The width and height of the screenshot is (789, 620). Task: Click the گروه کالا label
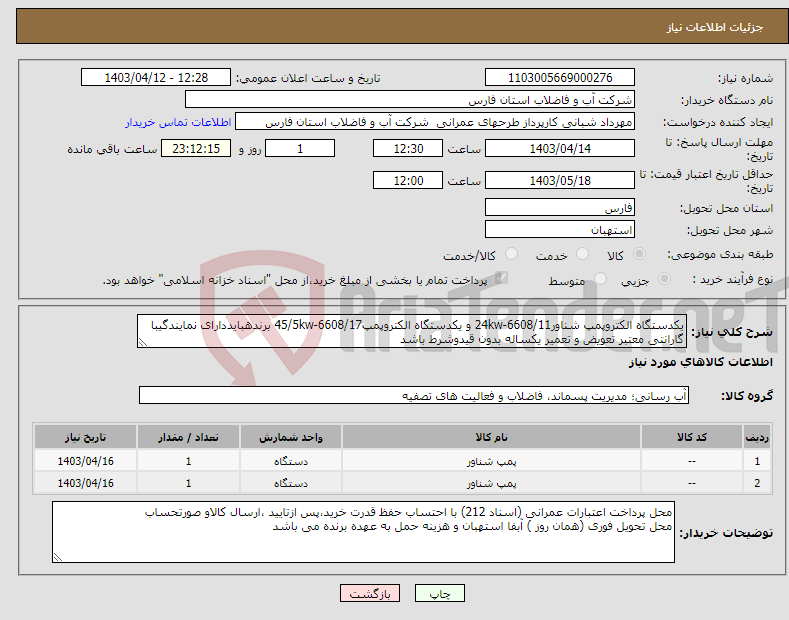pyautogui.click(x=747, y=396)
